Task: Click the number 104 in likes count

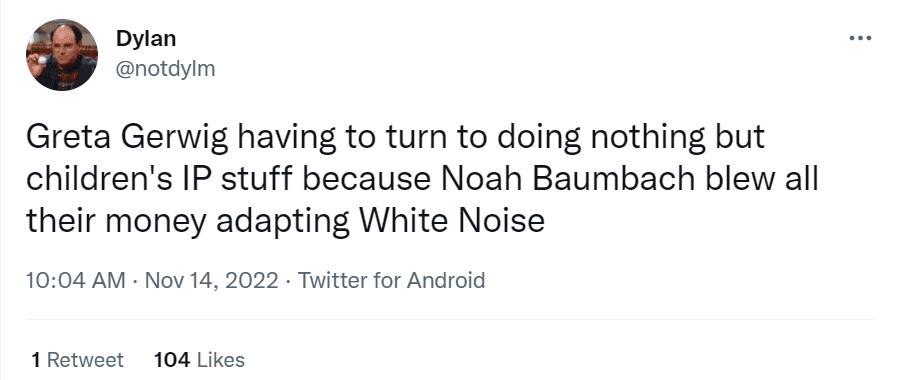Action: (171, 360)
